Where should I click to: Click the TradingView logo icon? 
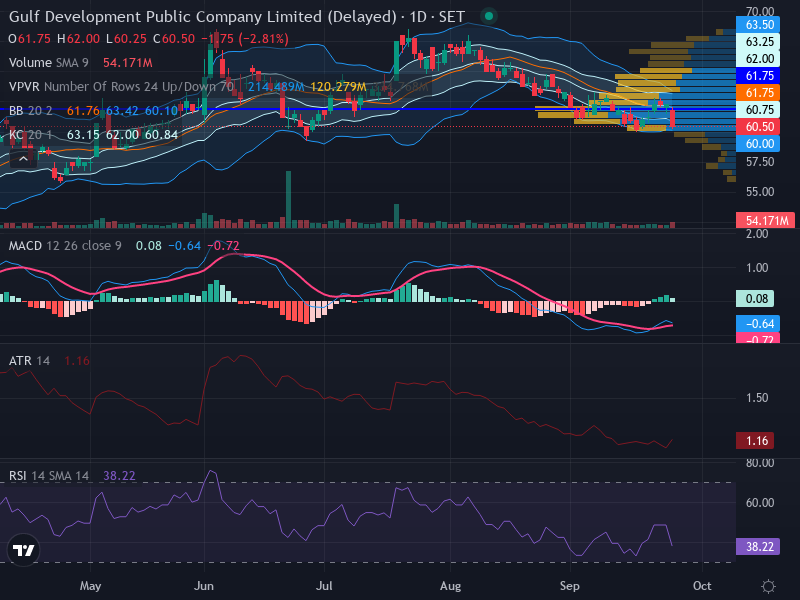[23, 550]
